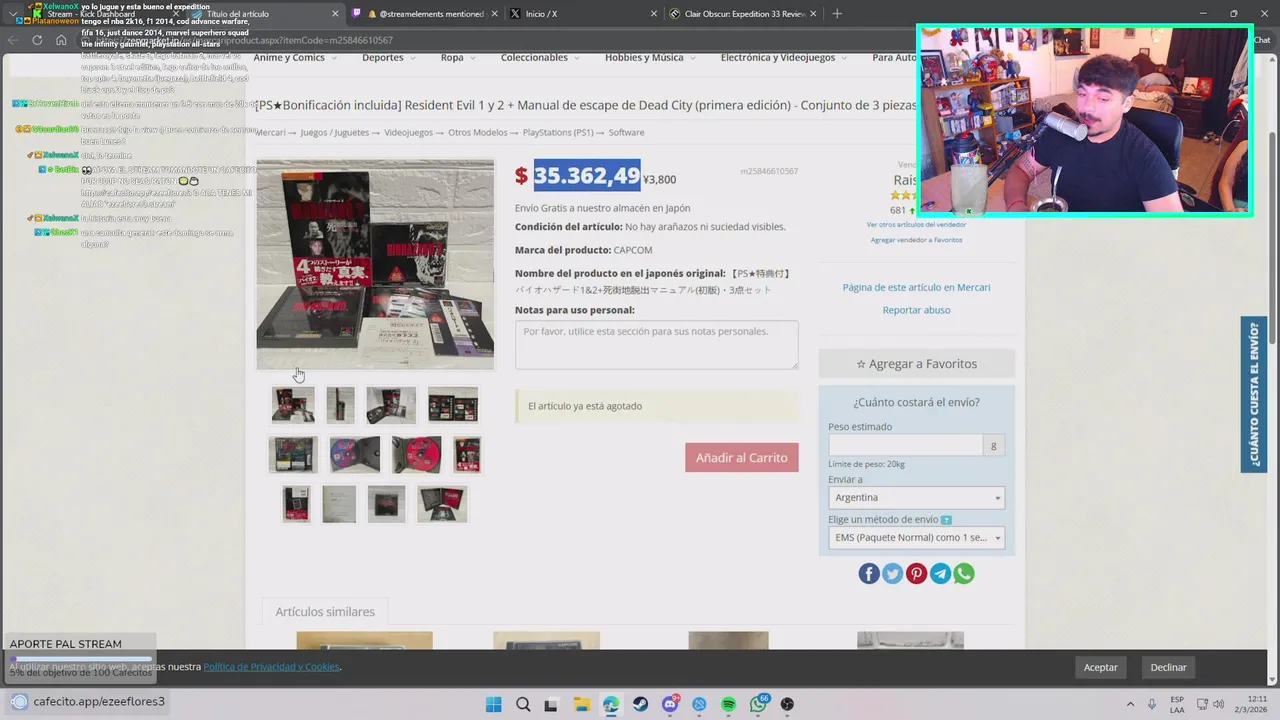Open Microsoft Edge from the taskbar
The width and height of the screenshot is (1280, 720).
pos(611,704)
